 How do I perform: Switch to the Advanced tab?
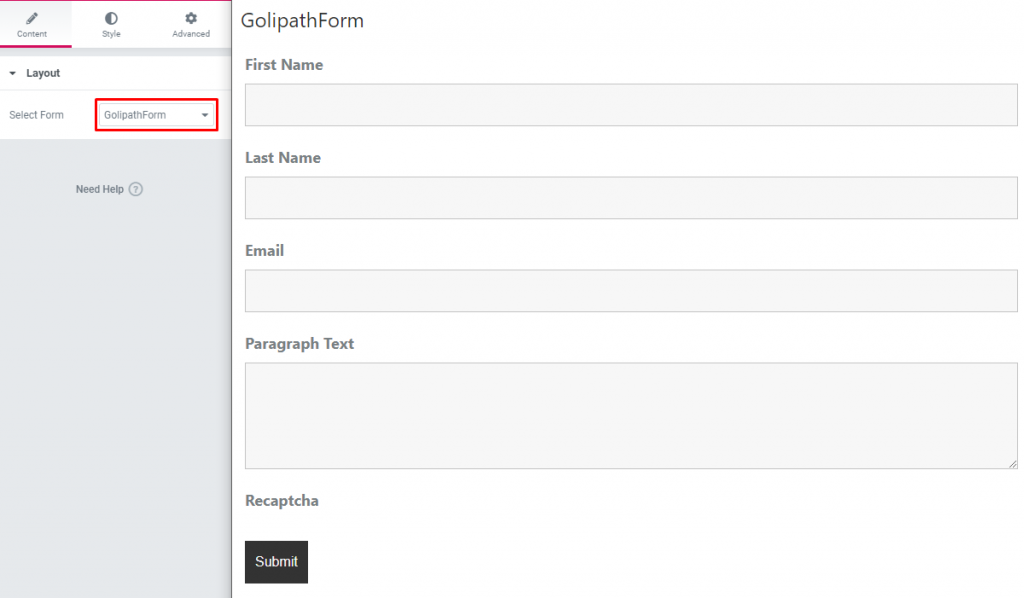(x=191, y=25)
